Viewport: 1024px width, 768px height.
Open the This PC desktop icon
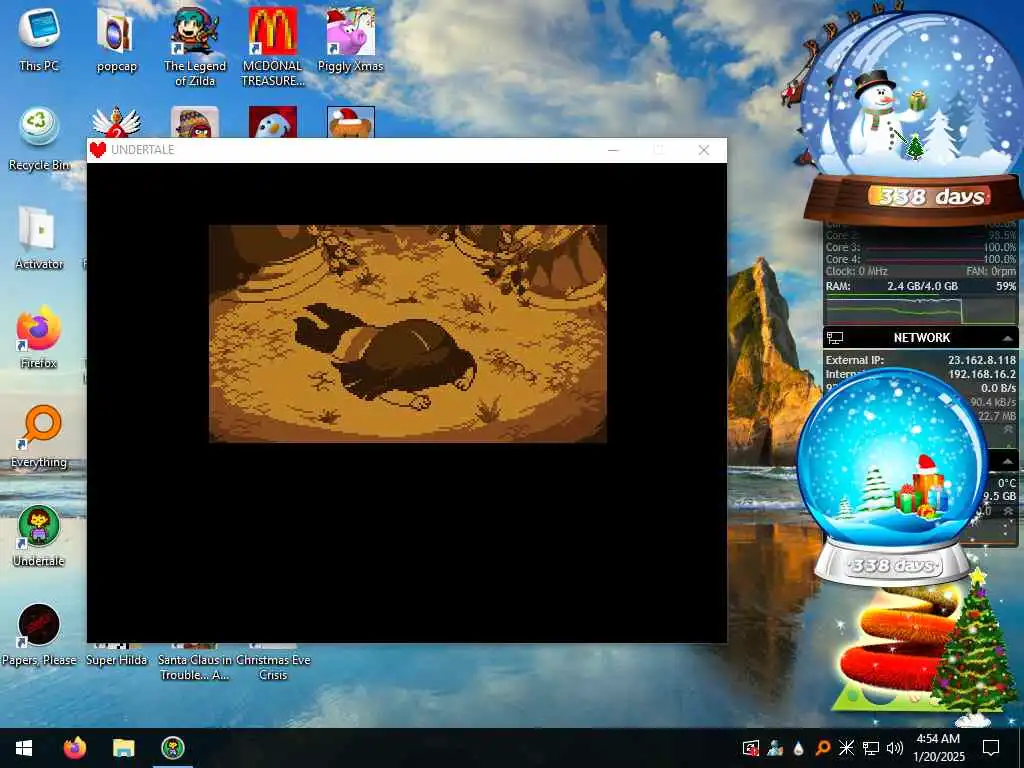click(x=39, y=38)
